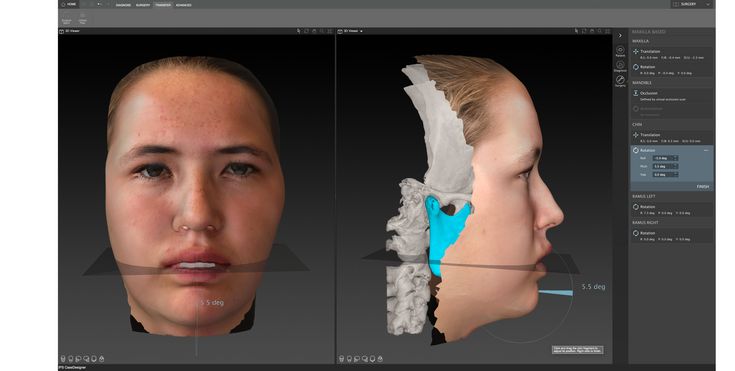Open the Diagnose sidebar icon

(x=620, y=66)
